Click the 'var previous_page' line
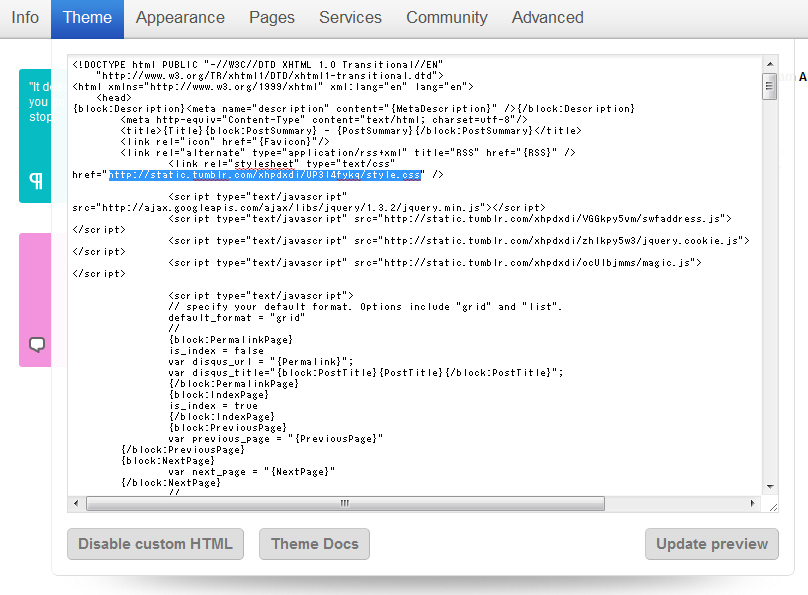 point(276,439)
